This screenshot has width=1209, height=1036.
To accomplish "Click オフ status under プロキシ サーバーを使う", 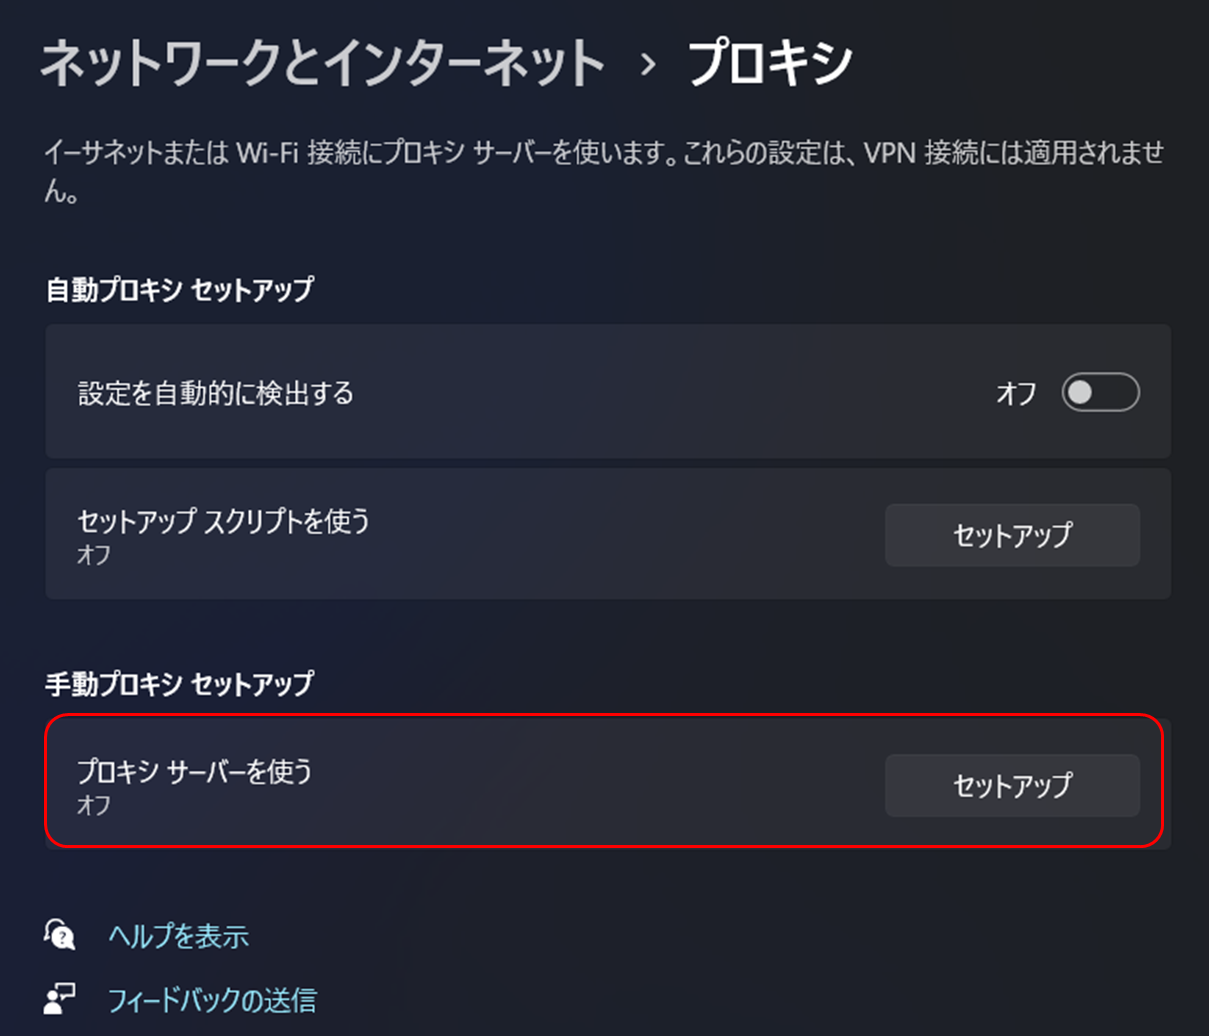I will [94, 804].
